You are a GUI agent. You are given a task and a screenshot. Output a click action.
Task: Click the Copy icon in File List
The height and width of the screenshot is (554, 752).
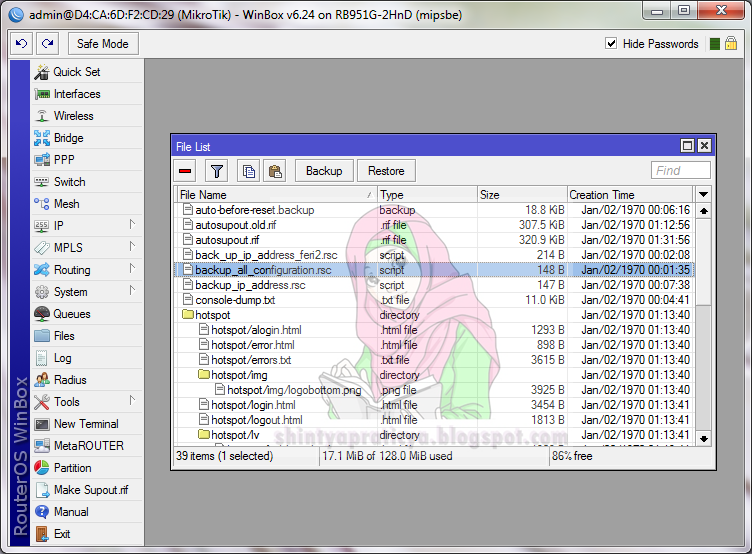click(x=248, y=171)
